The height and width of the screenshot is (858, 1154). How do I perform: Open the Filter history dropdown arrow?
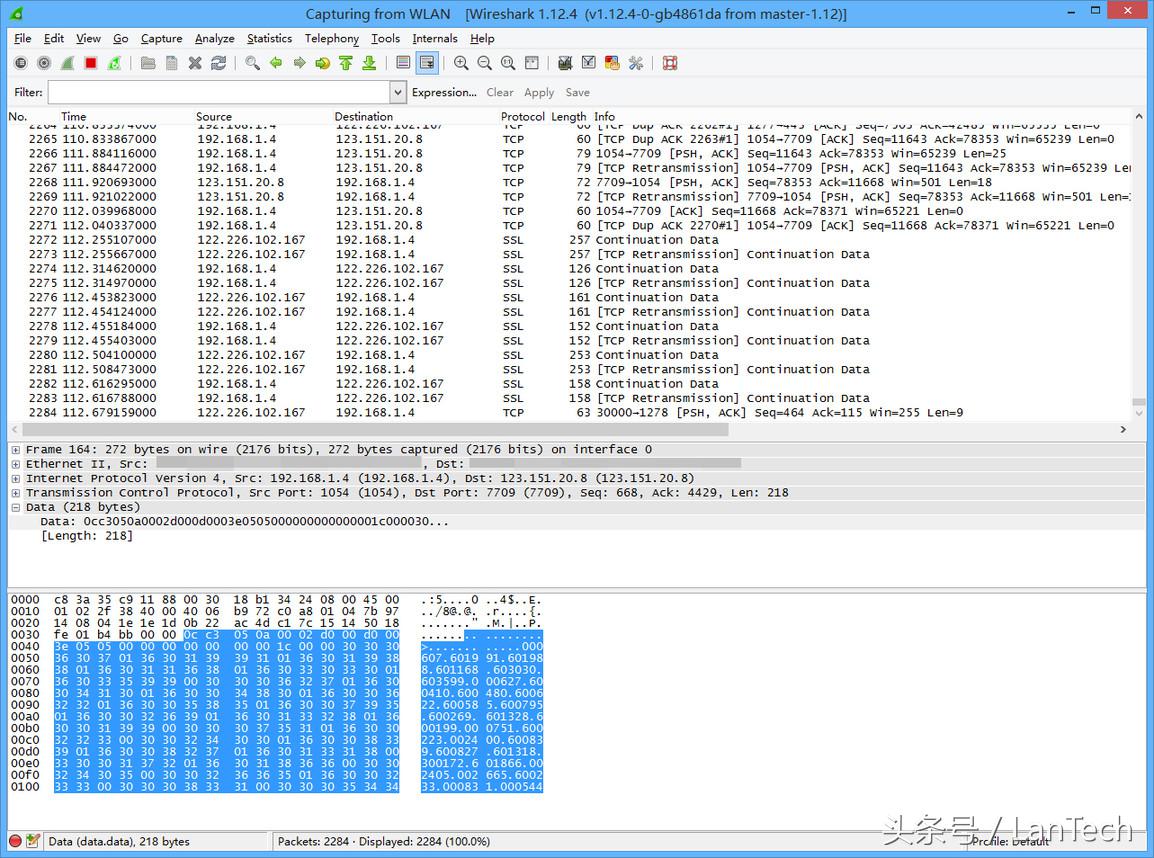[x=397, y=92]
